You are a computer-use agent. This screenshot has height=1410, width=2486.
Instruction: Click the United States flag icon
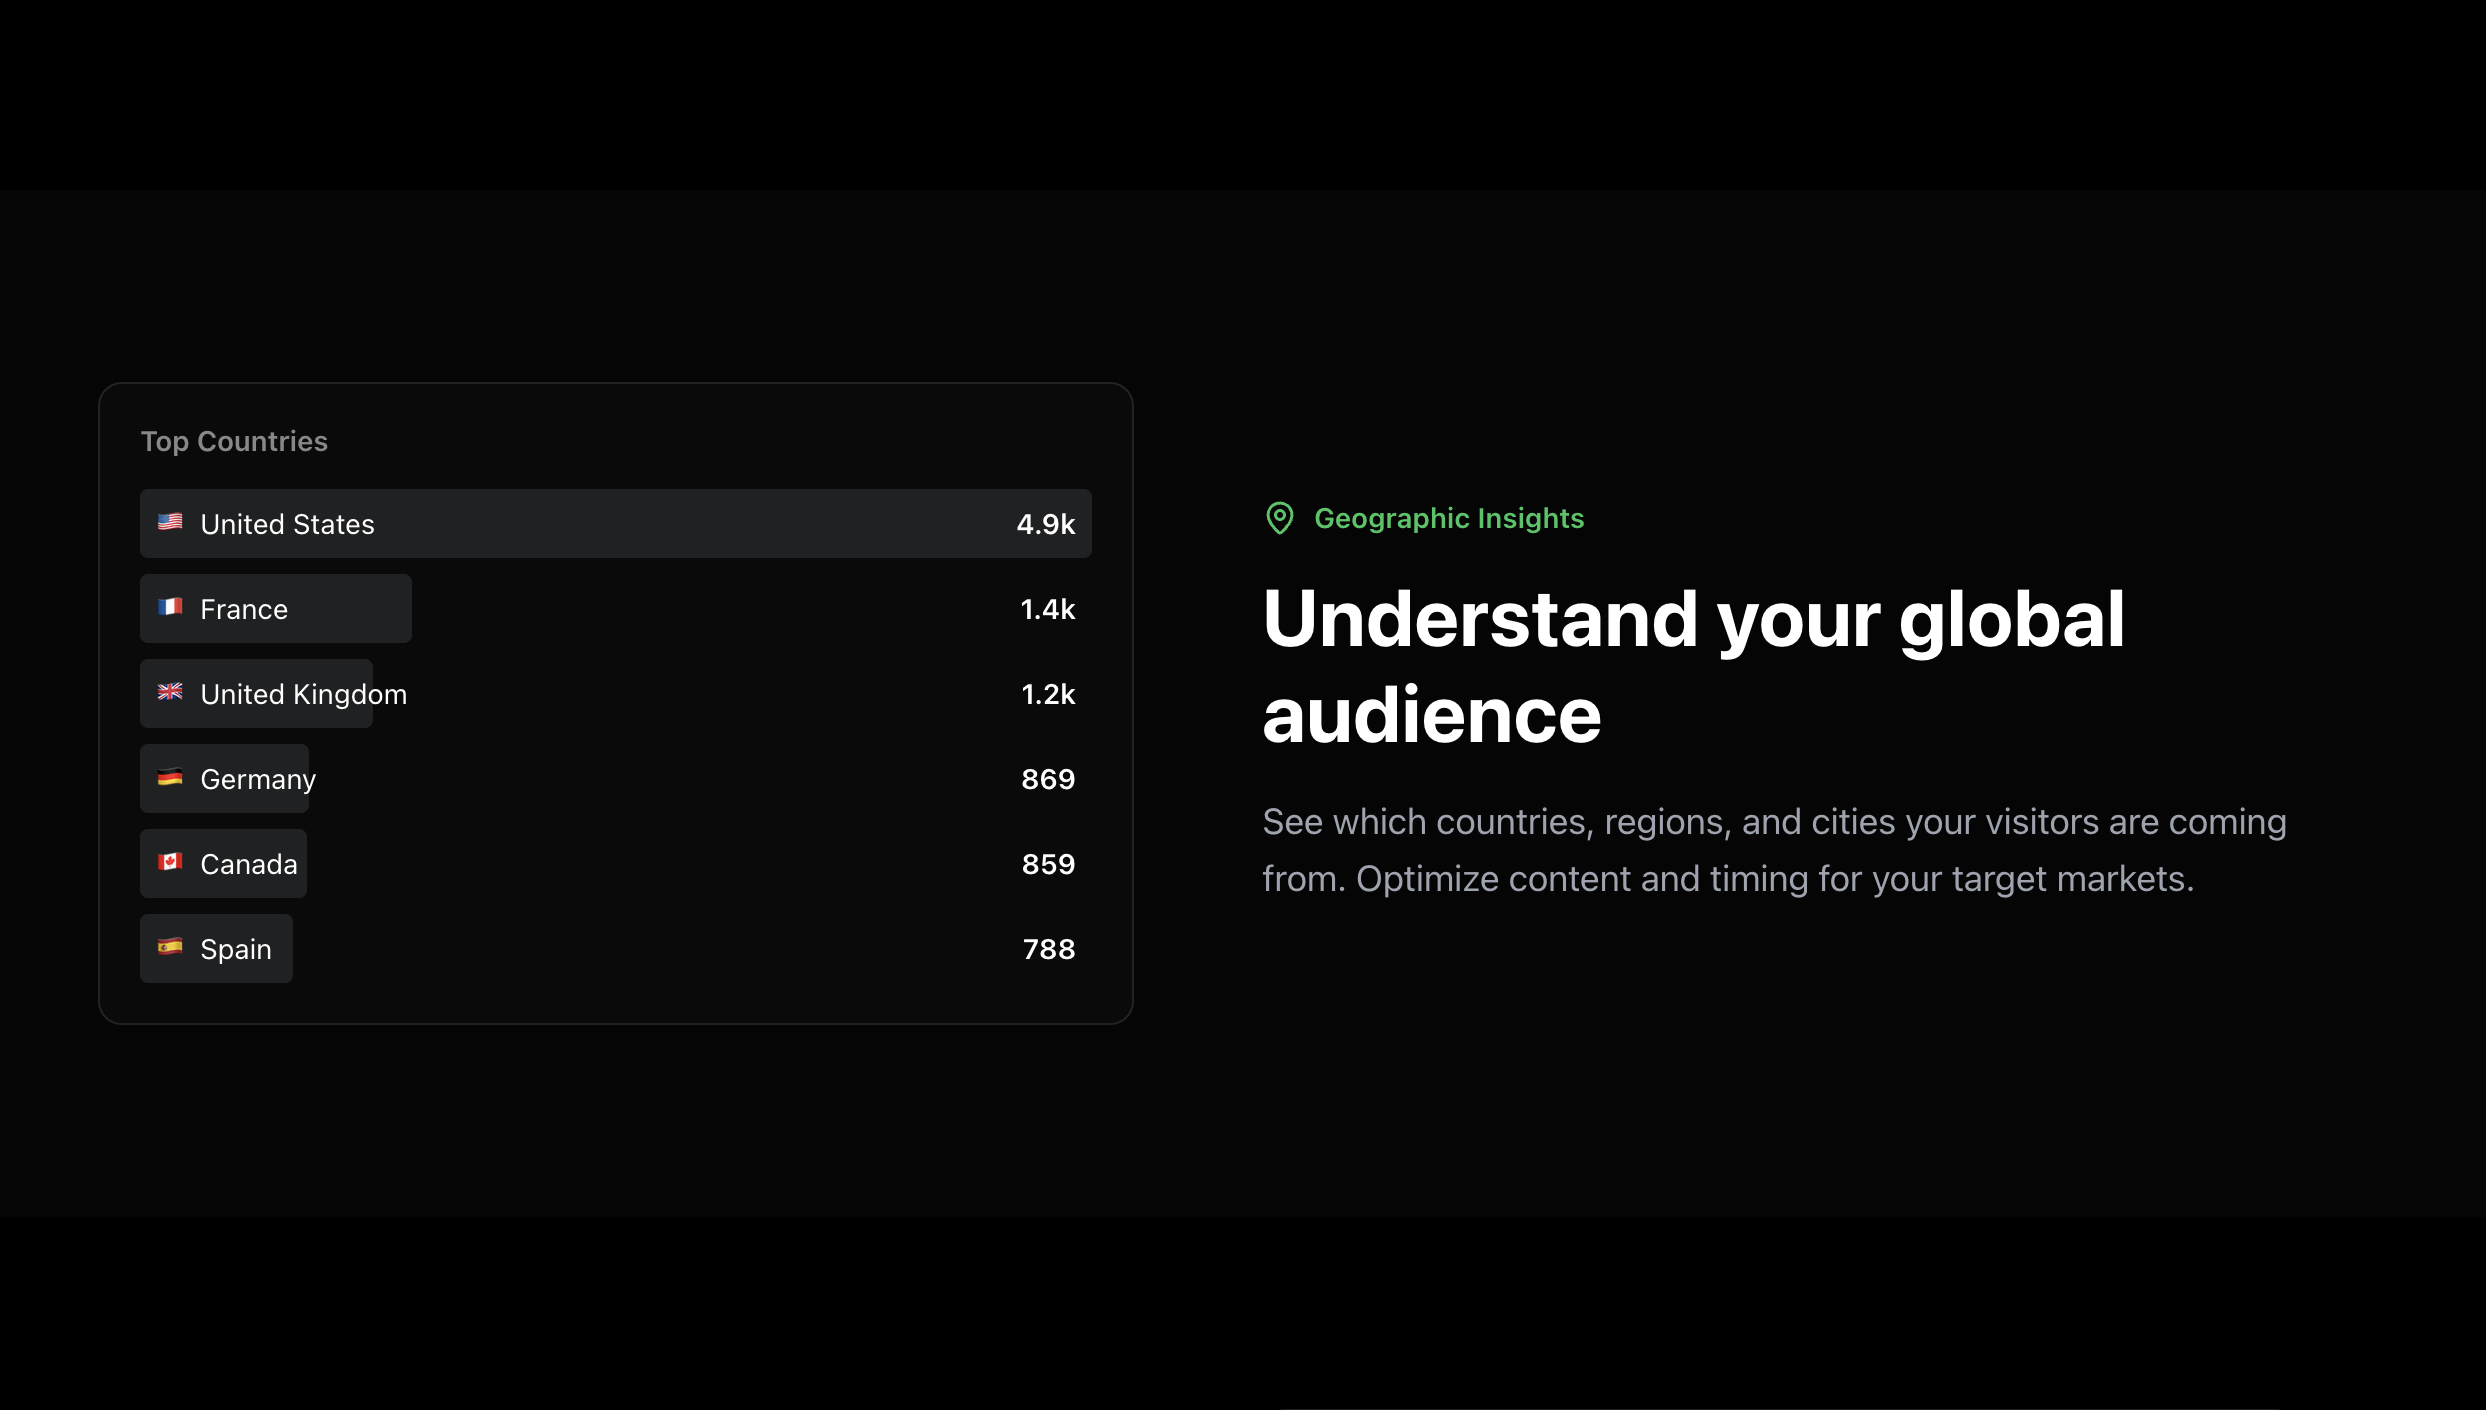point(170,522)
